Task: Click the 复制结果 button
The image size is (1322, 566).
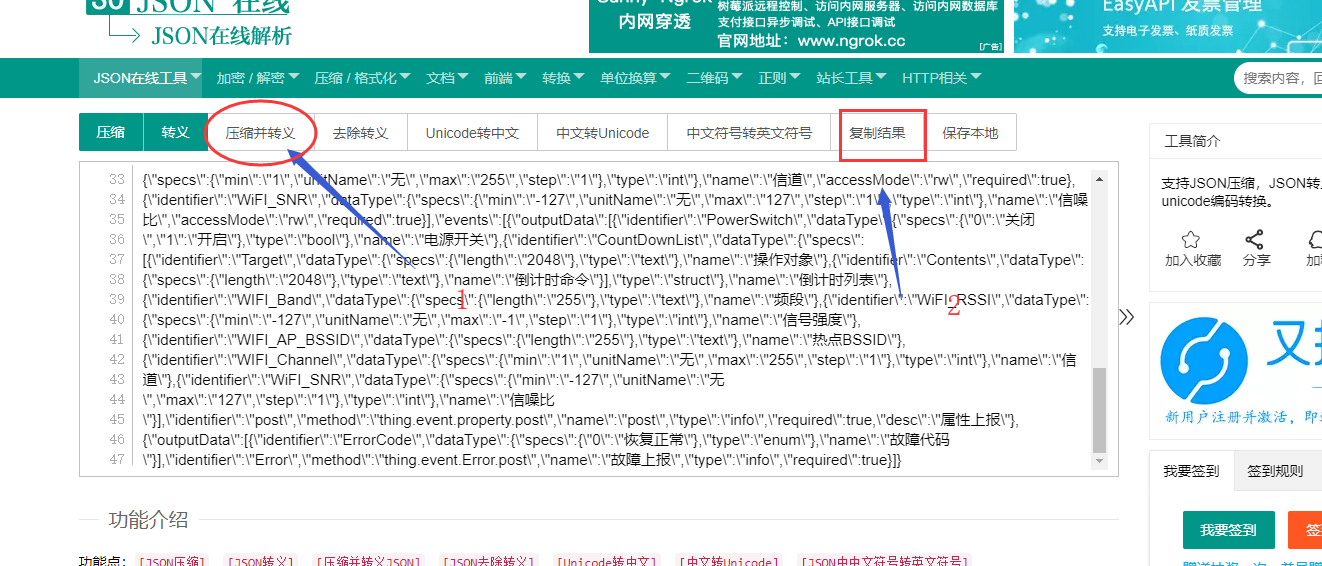Action: point(878,133)
